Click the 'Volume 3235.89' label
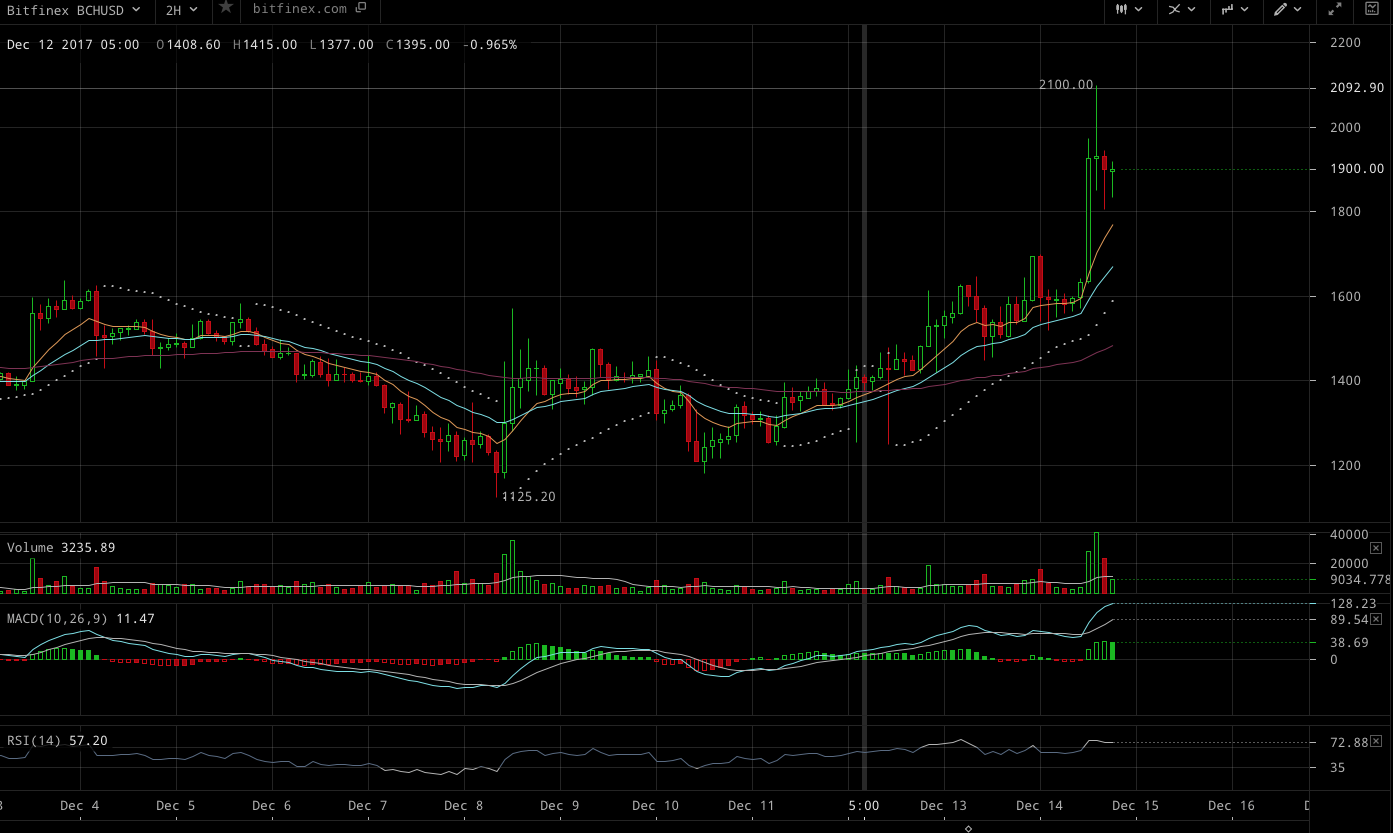 61,548
